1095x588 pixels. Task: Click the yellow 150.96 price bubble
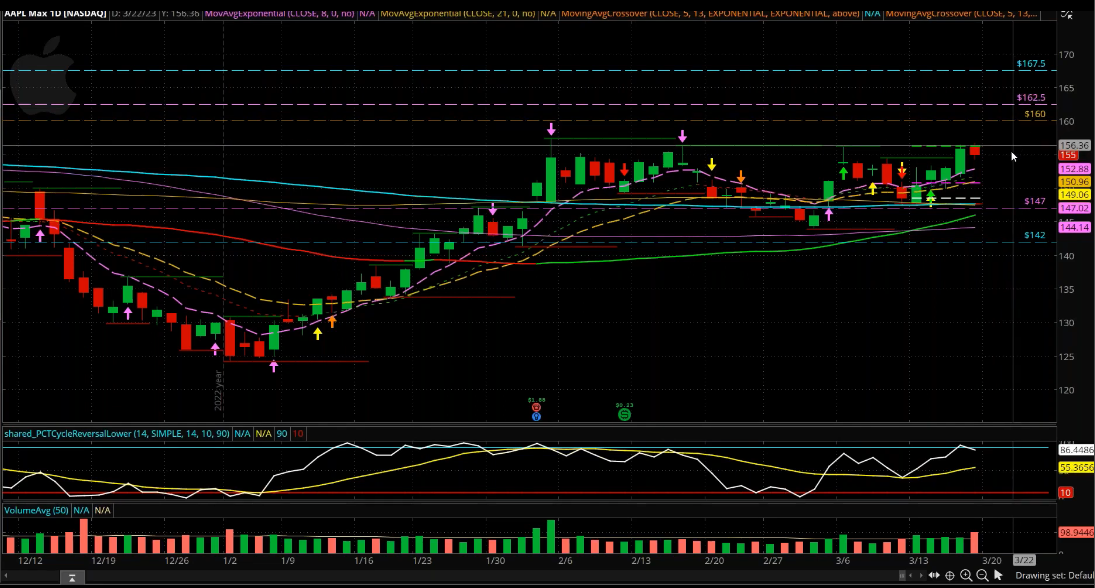(x=1074, y=182)
